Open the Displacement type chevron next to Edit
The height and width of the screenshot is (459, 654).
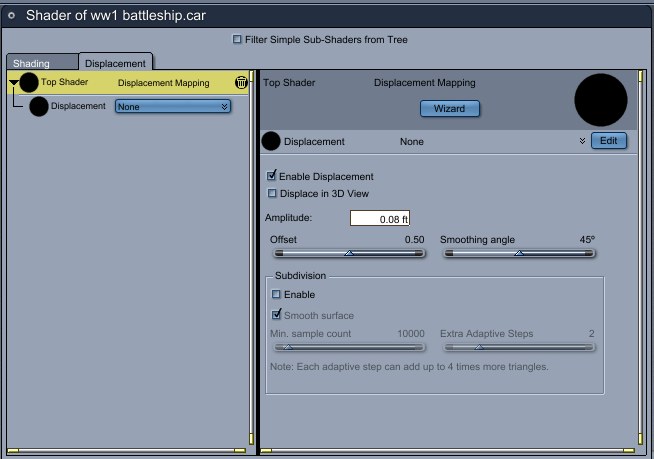click(x=582, y=141)
